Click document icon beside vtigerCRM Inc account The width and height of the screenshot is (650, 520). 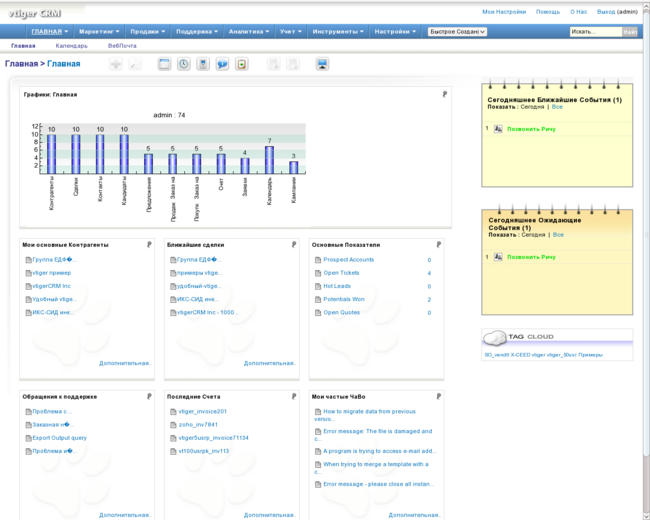click(x=29, y=286)
